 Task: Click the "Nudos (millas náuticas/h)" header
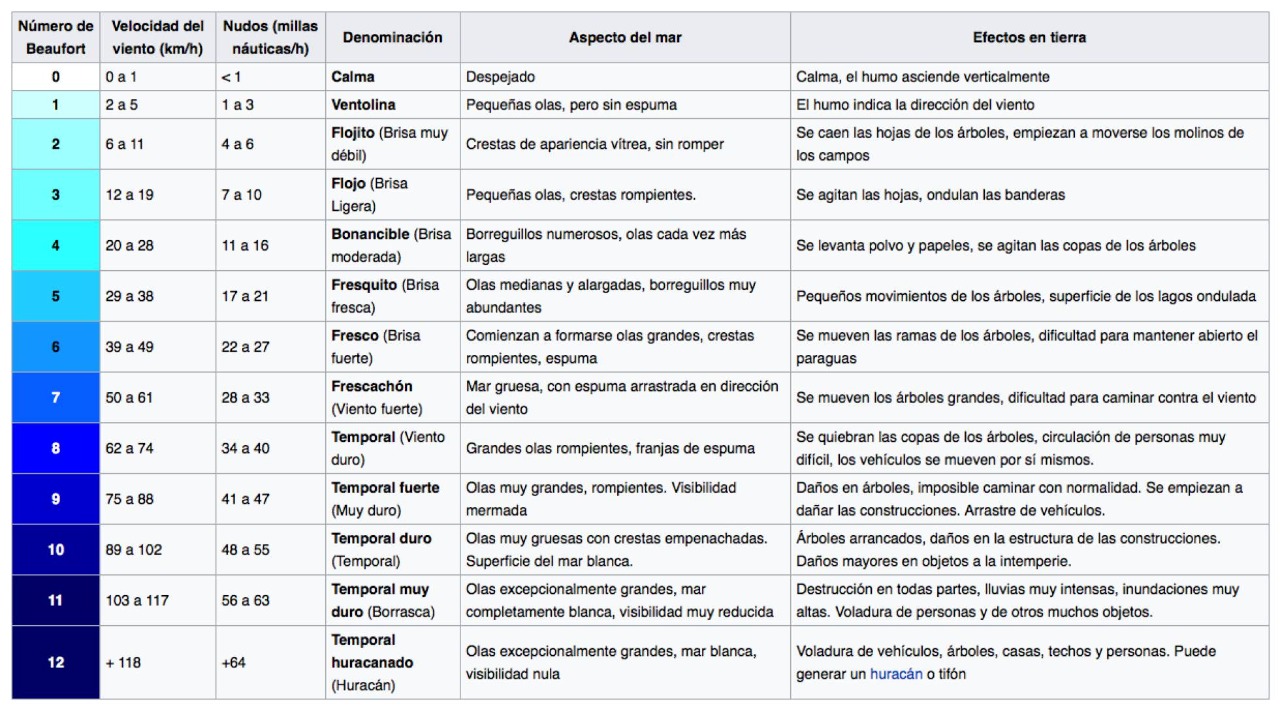pos(270,37)
